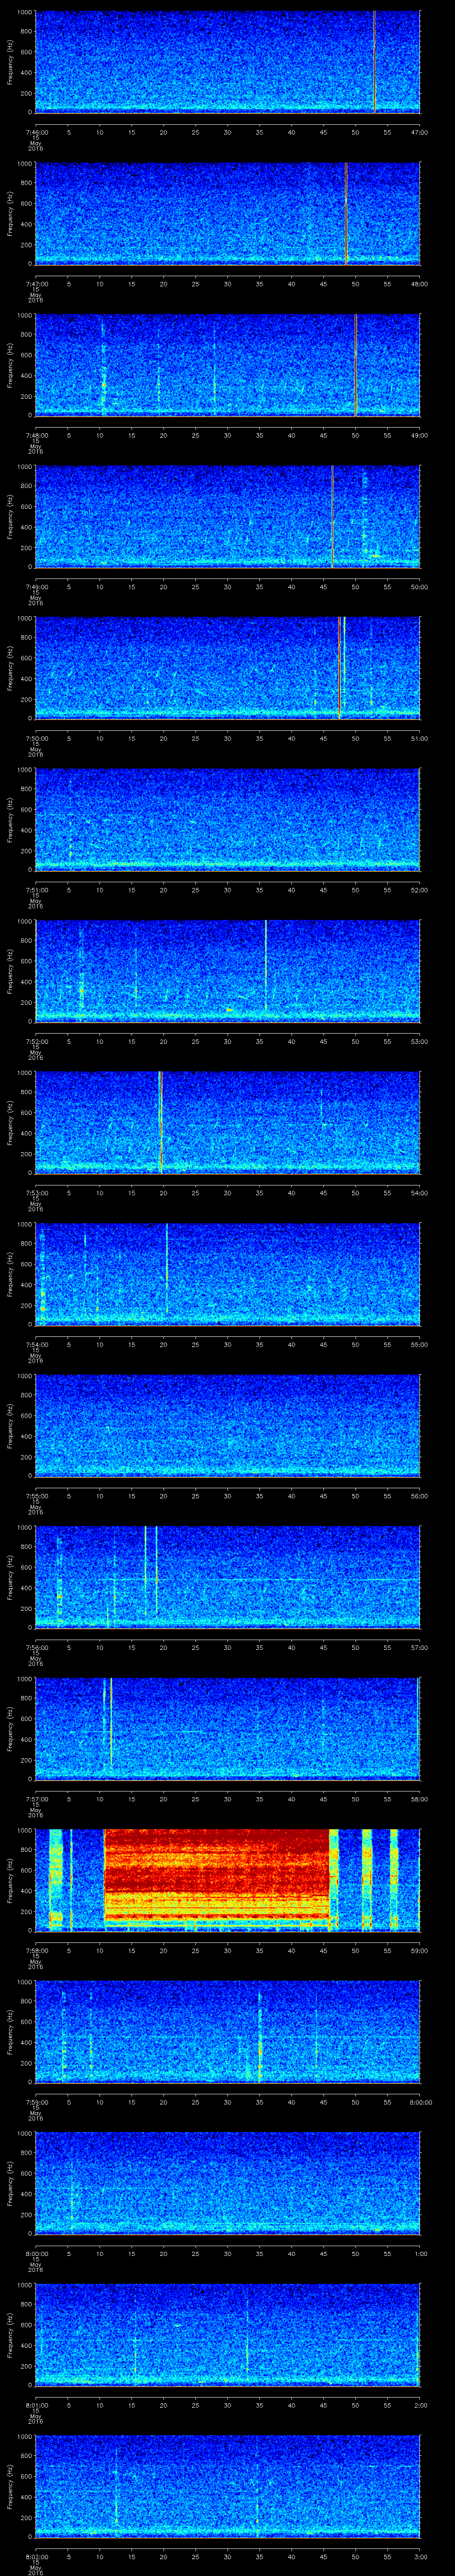
Task: Click the 7:57:00 start time label
Action: (36, 1799)
